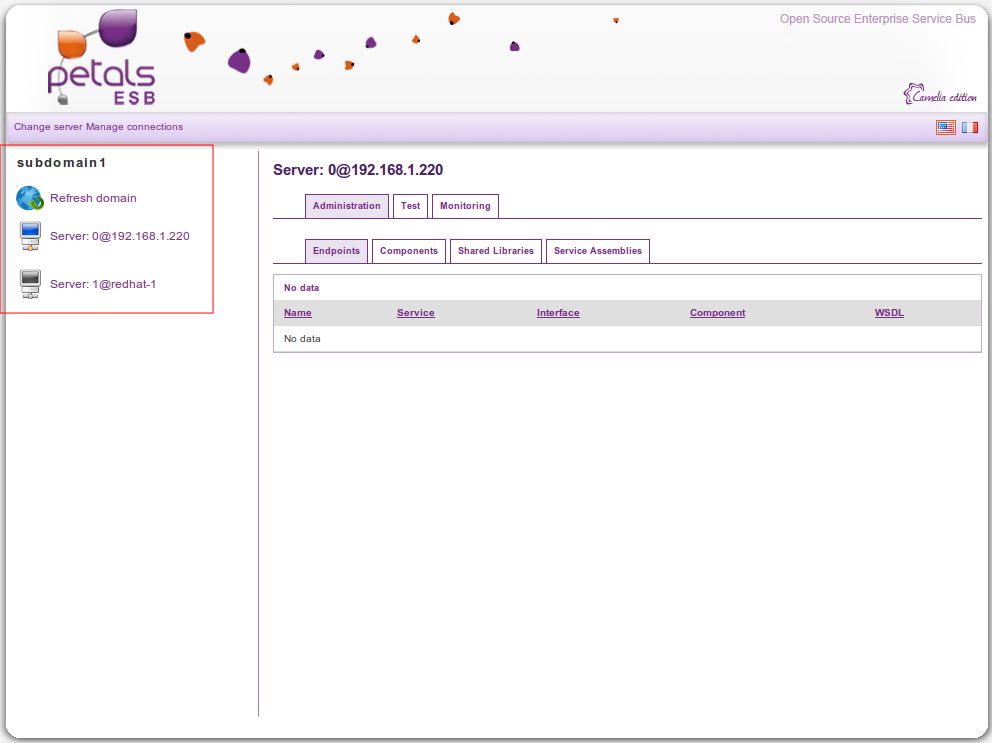
Task: Select the Components sub-tab
Action: (409, 251)
